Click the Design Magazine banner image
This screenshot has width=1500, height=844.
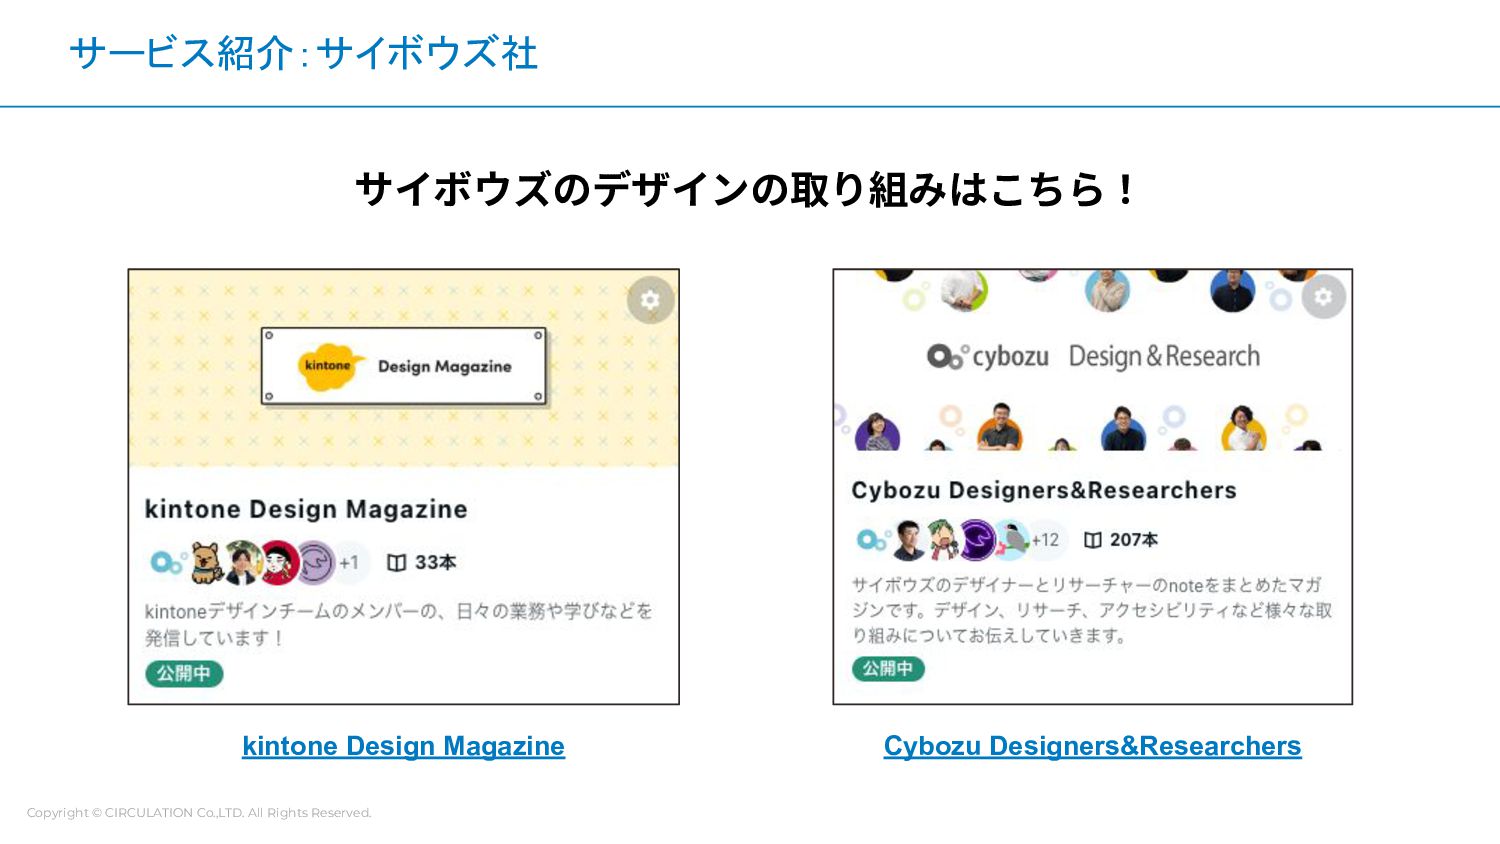point(404,368)
